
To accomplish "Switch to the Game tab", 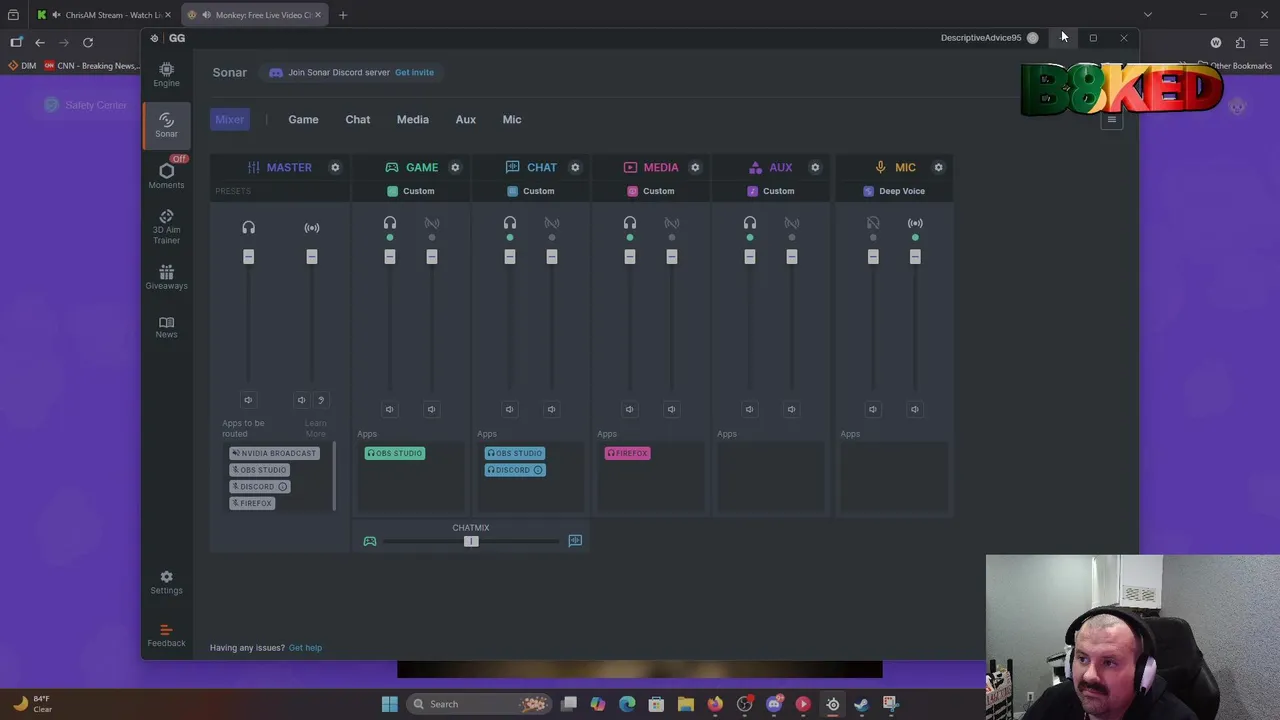I will [303, 119].
